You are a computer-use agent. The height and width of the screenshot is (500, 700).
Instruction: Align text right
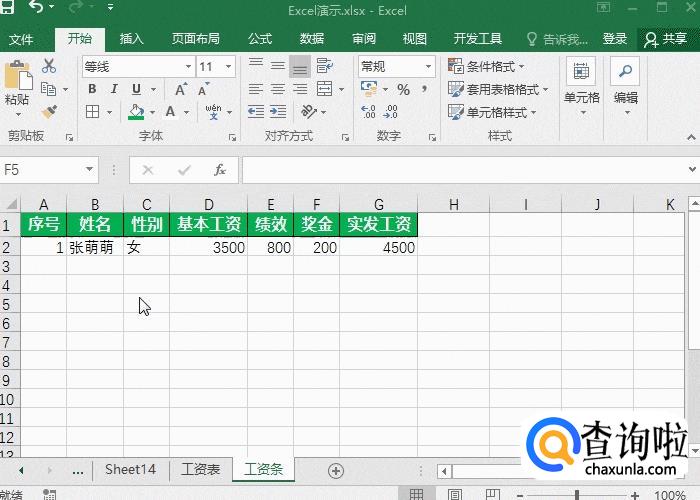pos(300,89)
